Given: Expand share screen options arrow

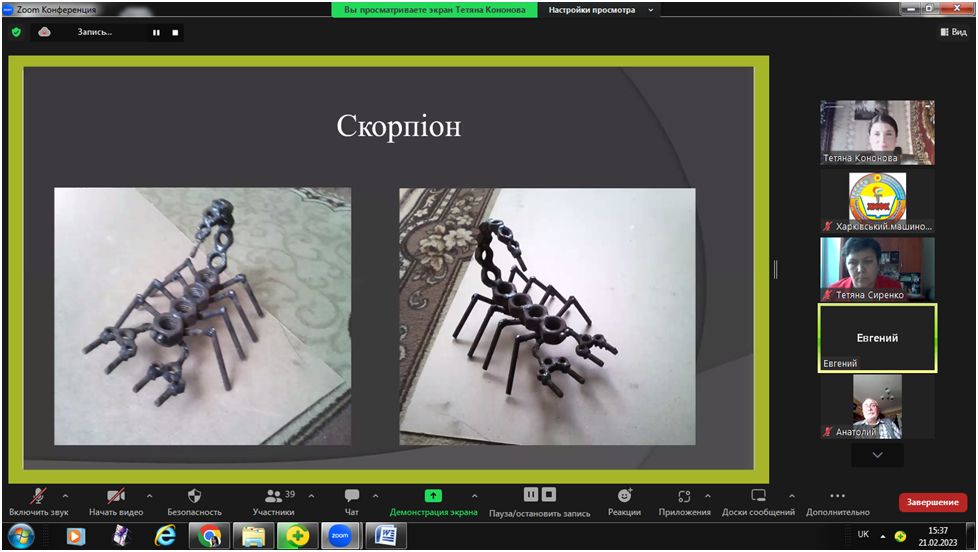Looking at the screenshot, I should 475,496.
